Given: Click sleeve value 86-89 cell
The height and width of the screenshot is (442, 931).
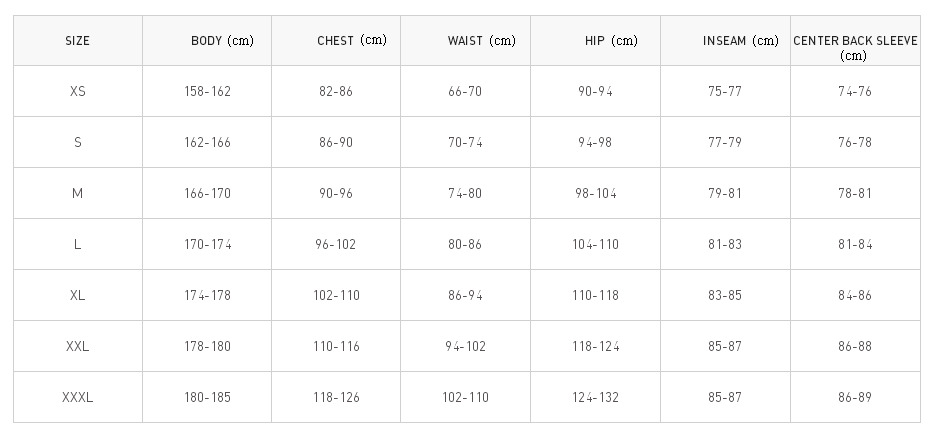Looking at the screenshot, I should pos(856,397).
